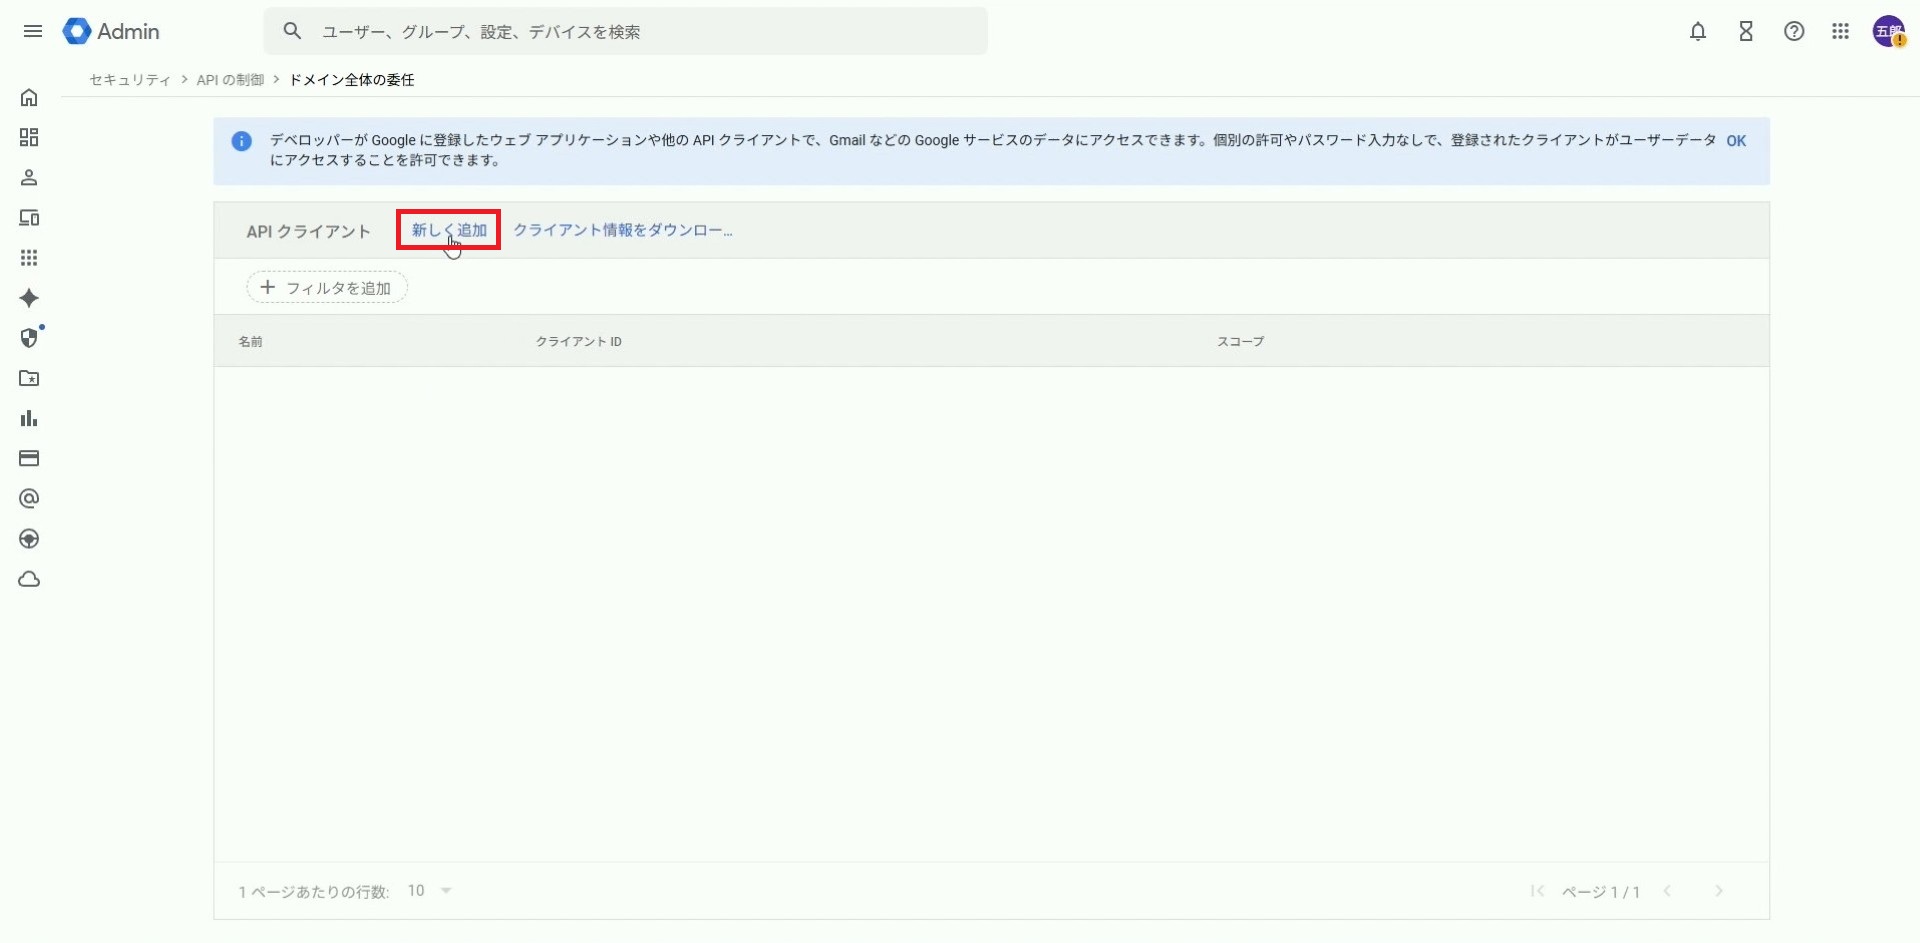Go to API の制御 breadcrumb
Viewport: 1920px width, 943px height.
230,80
